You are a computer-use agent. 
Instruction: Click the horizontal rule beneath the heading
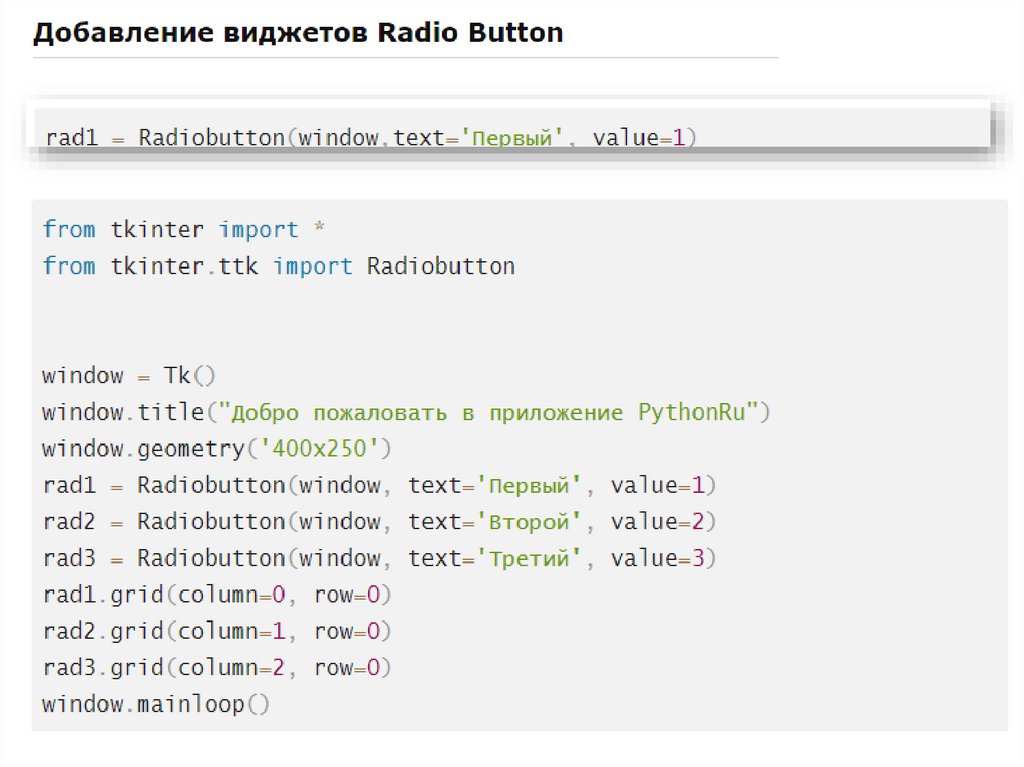pyautogui.click(x=405, y=58)
